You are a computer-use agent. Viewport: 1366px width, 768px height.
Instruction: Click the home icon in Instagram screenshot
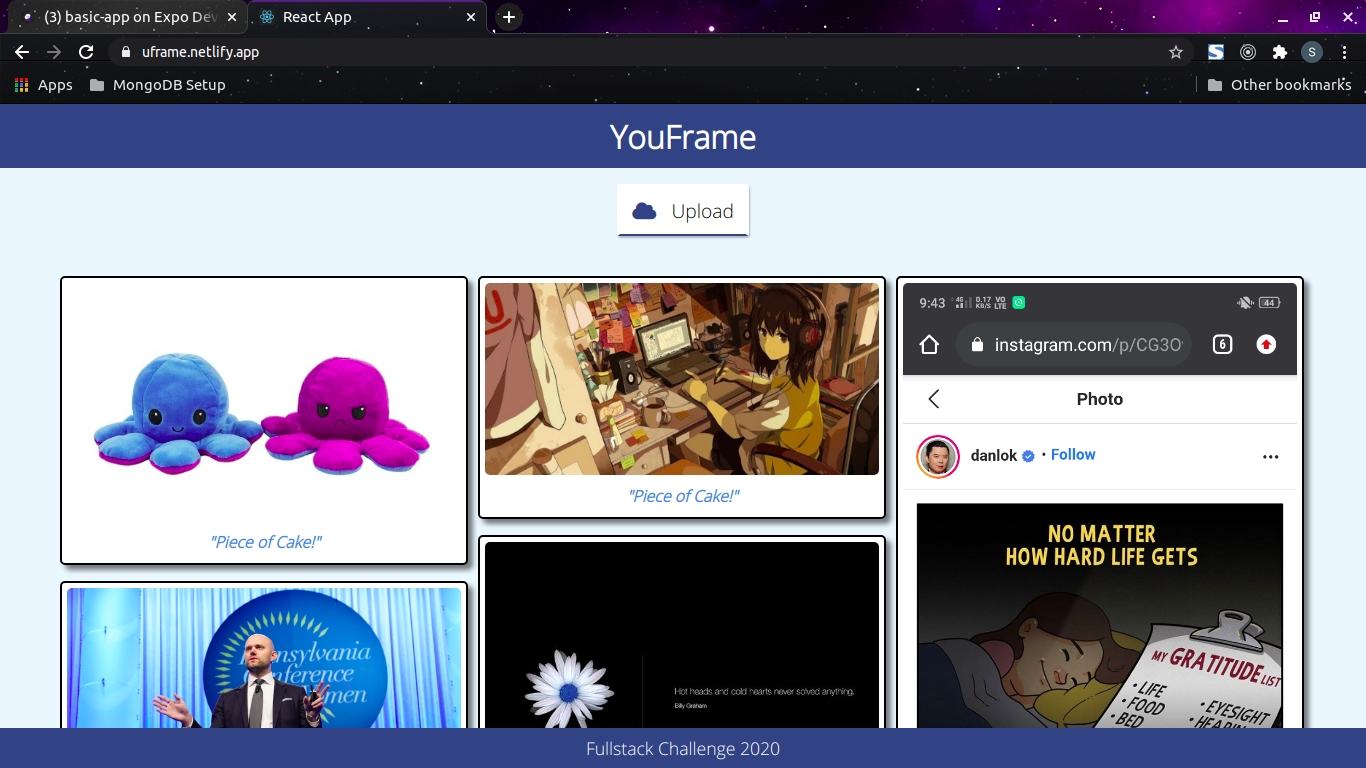click(x=929, y=345)
